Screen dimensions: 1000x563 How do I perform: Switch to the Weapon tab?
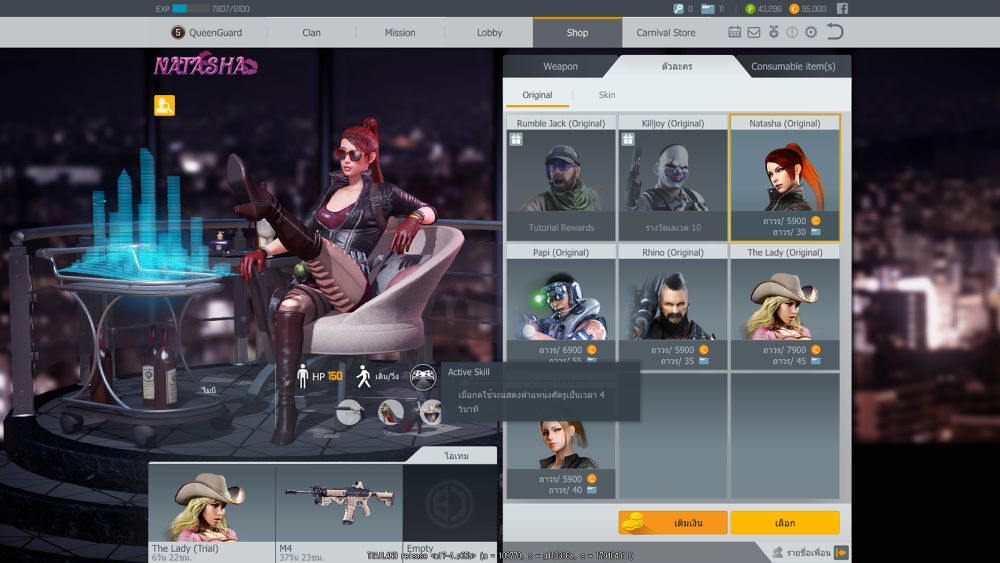coord(560,66)
